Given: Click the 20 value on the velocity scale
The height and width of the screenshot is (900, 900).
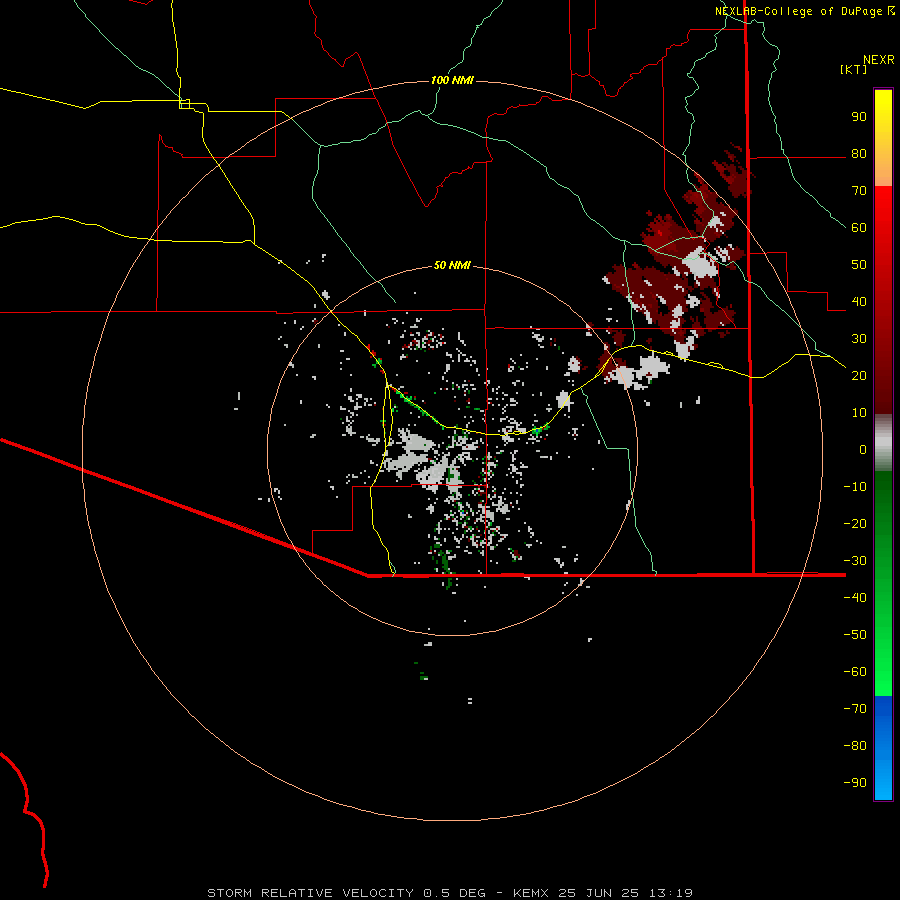Looking at the screenshot, I should 859,375.
